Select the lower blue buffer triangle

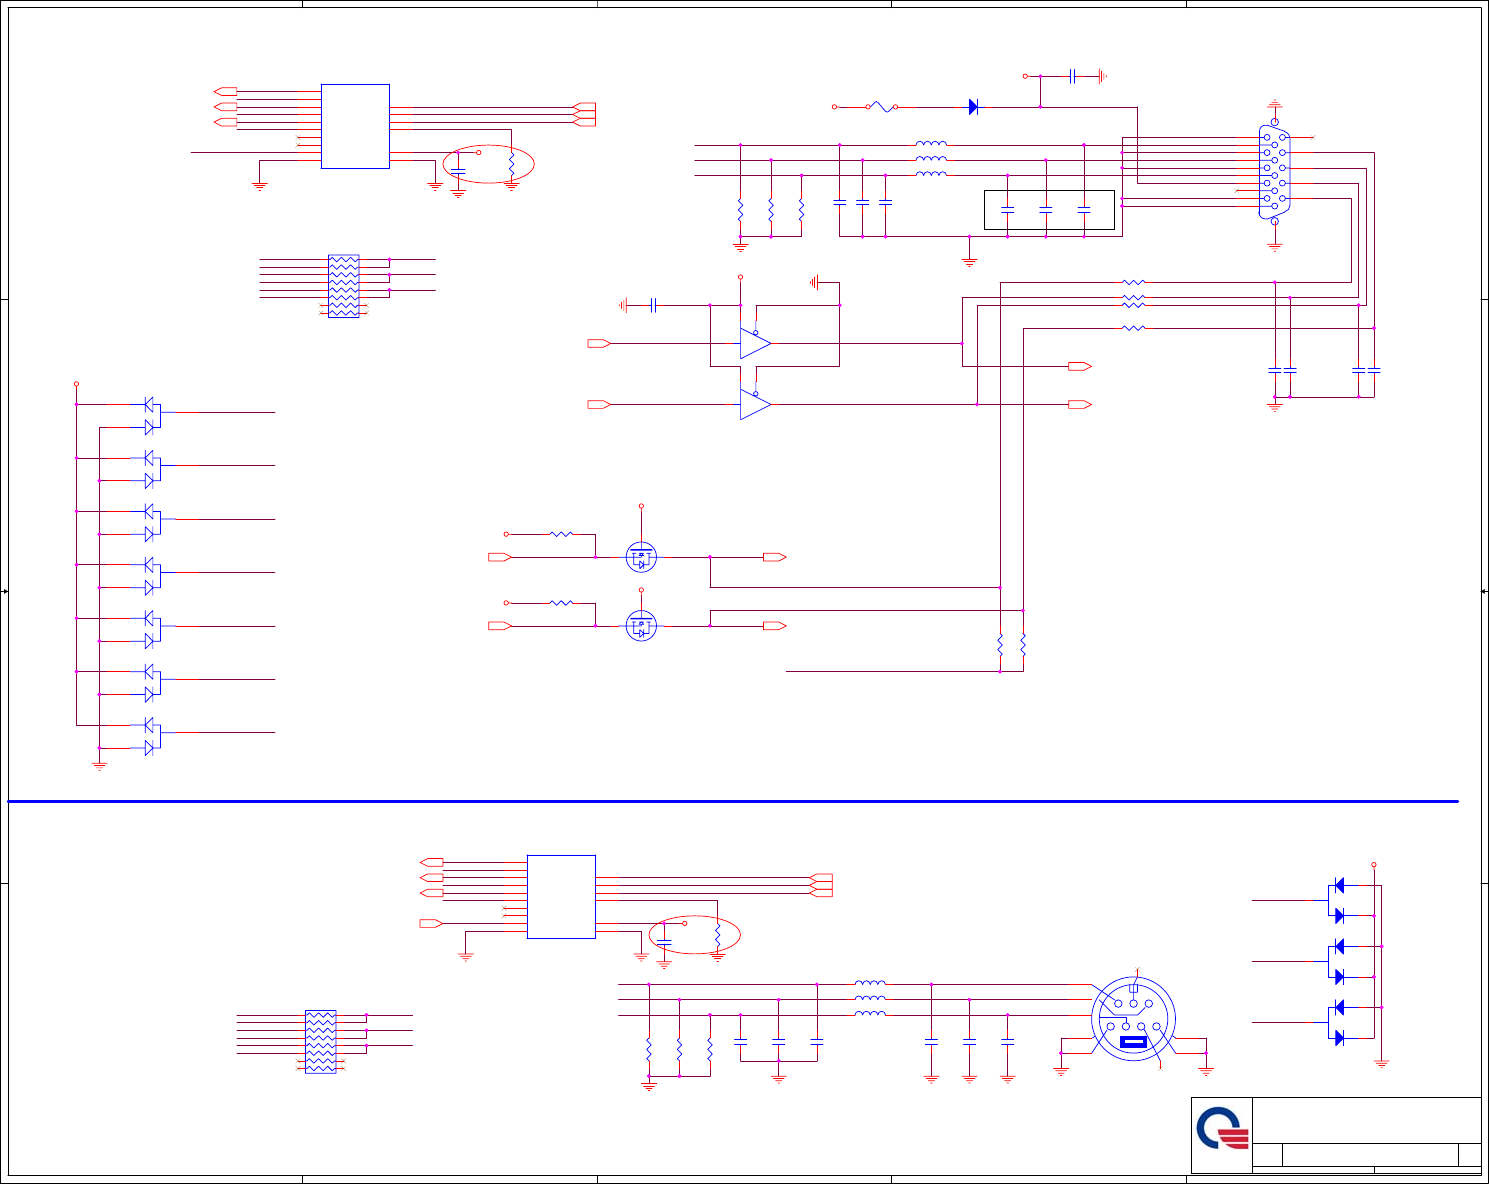pos(755,404)
